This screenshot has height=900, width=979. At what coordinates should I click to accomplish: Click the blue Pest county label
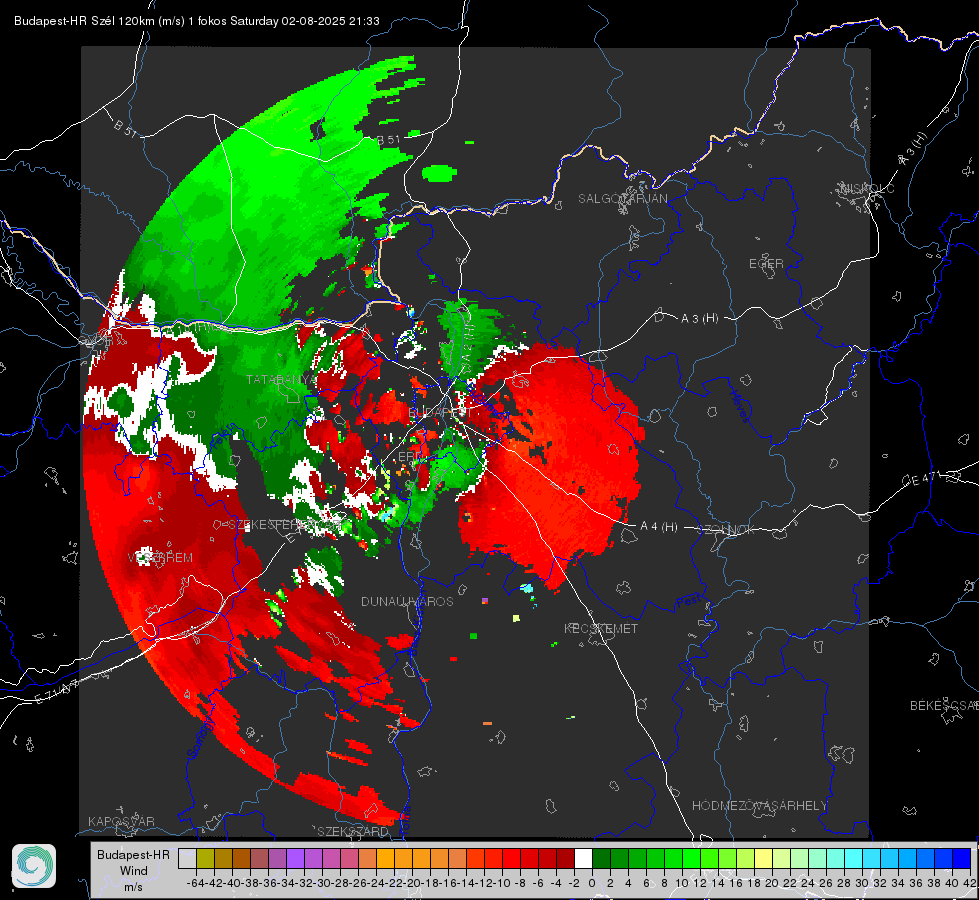click(x=688, y=601)
